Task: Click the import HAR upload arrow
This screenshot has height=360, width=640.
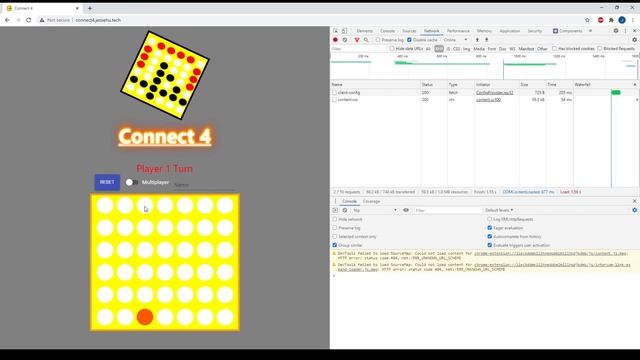Action: point(477,40)
